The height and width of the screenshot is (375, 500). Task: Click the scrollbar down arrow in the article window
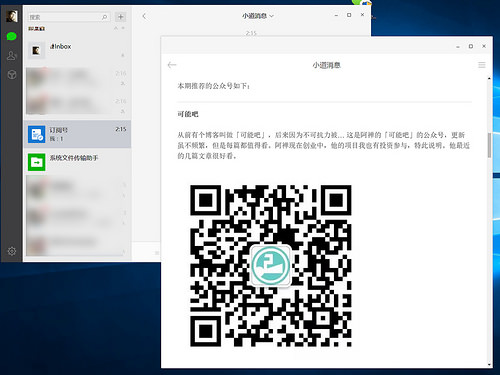(489, 364)
